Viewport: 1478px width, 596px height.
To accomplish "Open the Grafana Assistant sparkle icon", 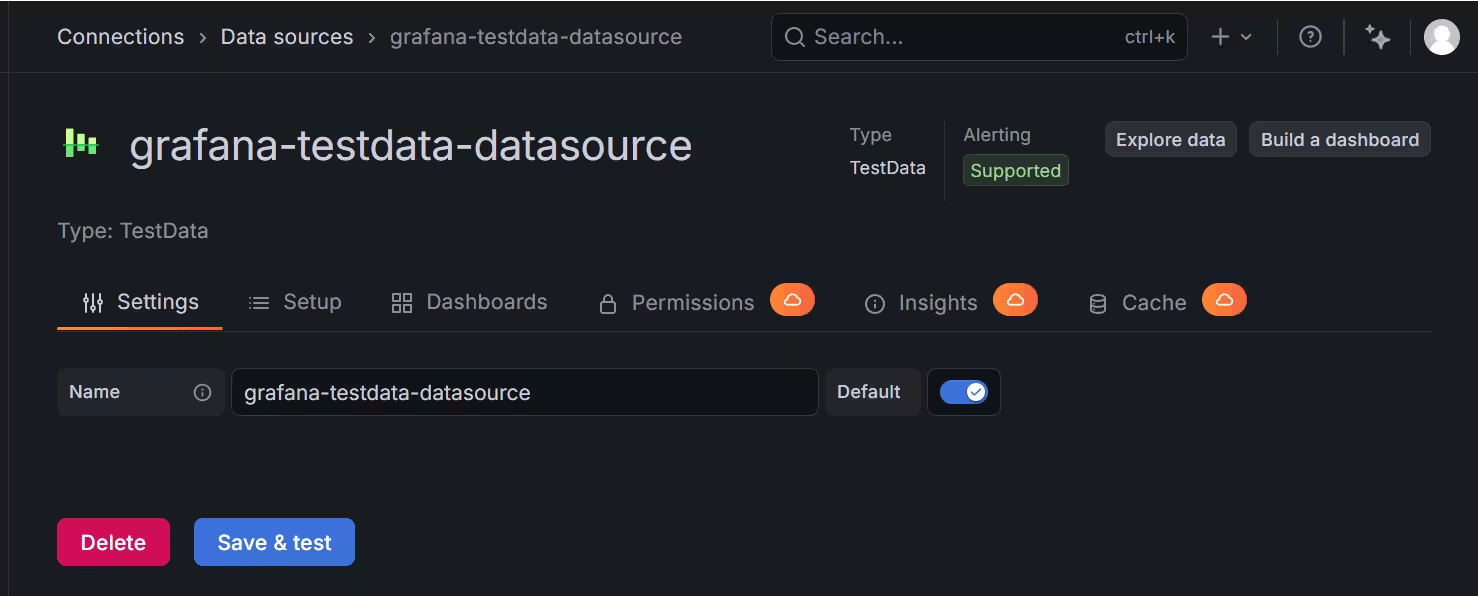I will (1378, 37).
